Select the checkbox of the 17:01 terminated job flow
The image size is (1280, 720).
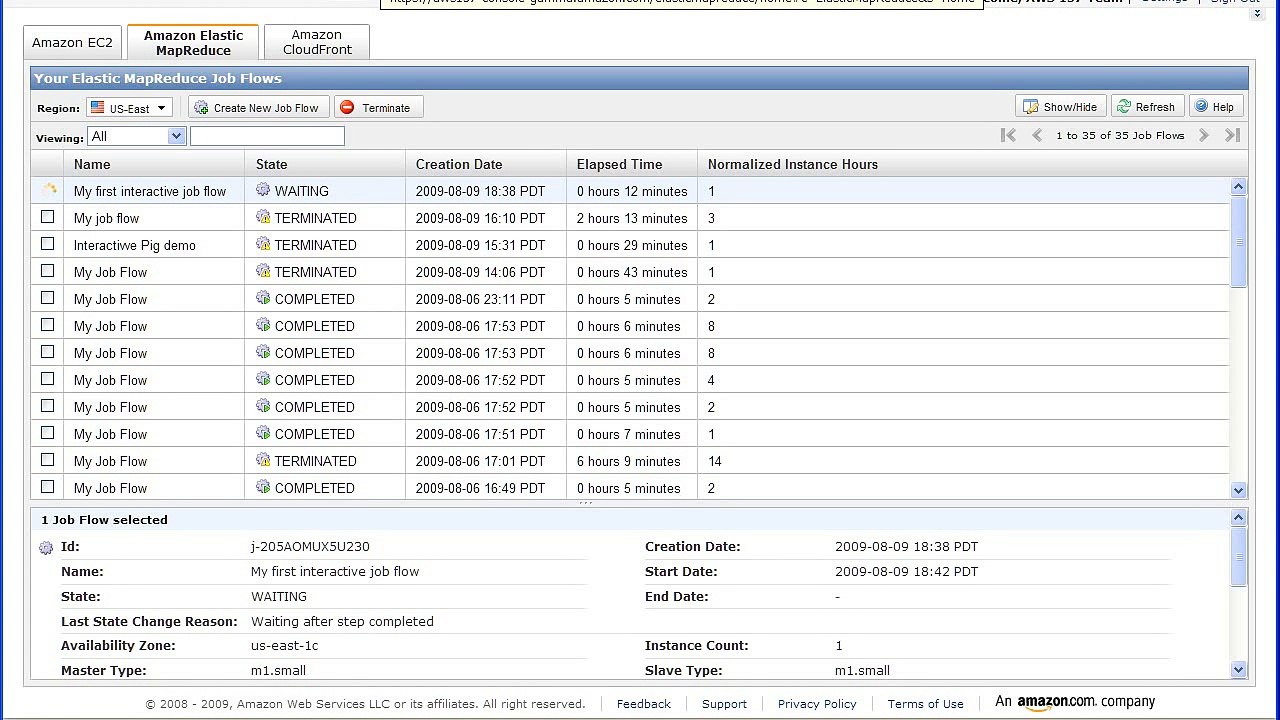point(47,460)
